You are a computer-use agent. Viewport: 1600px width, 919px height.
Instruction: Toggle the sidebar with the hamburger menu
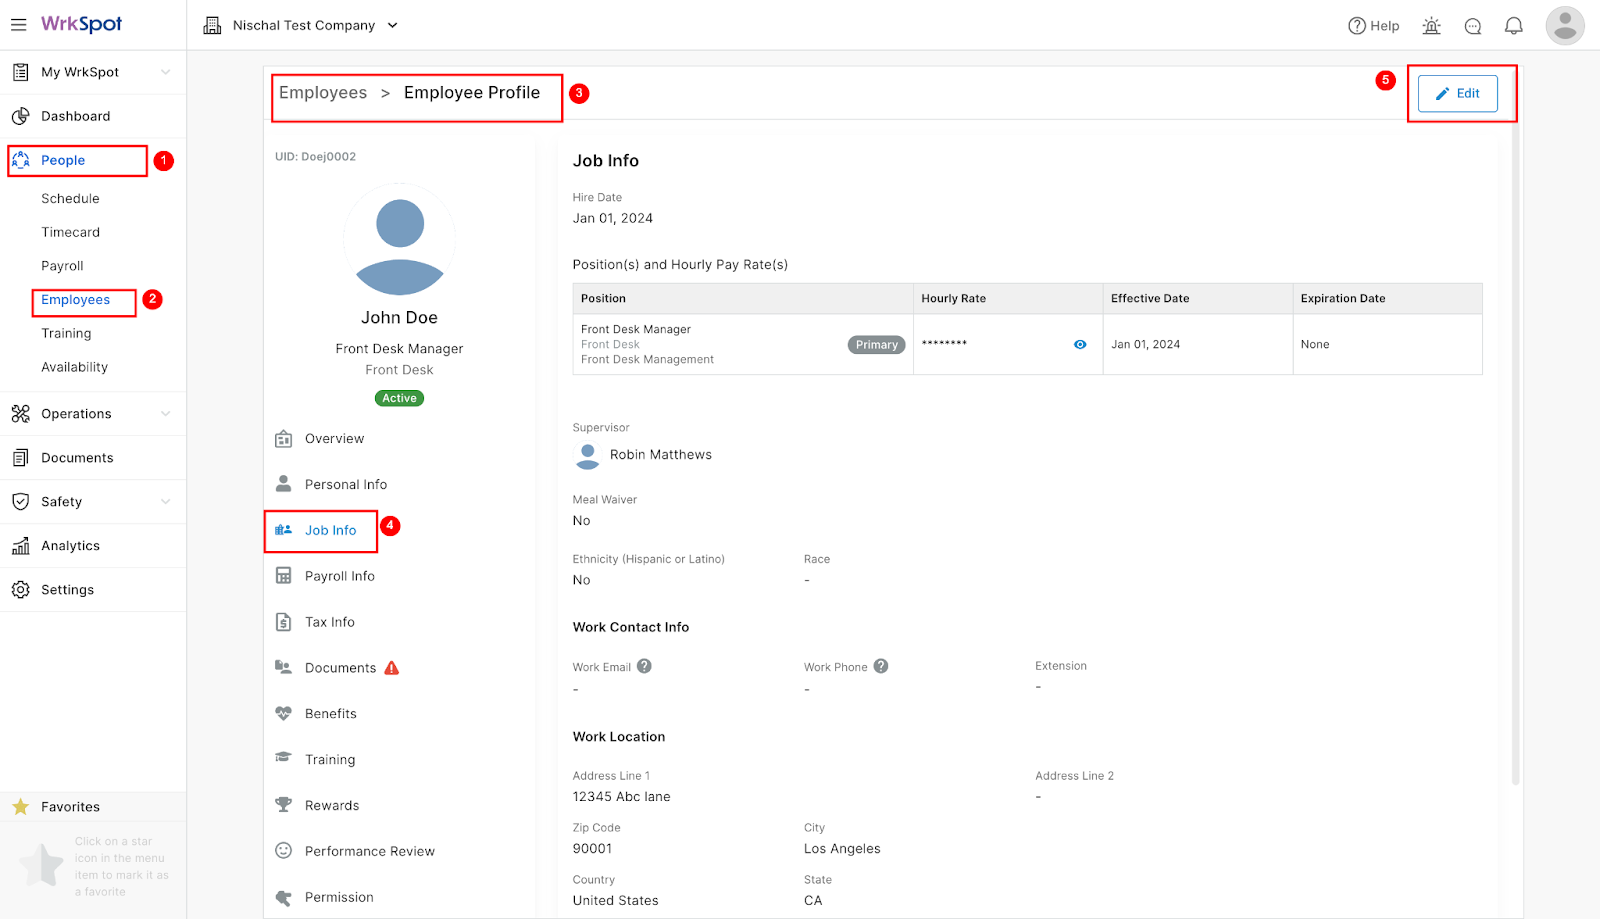[x=18, y=25]
